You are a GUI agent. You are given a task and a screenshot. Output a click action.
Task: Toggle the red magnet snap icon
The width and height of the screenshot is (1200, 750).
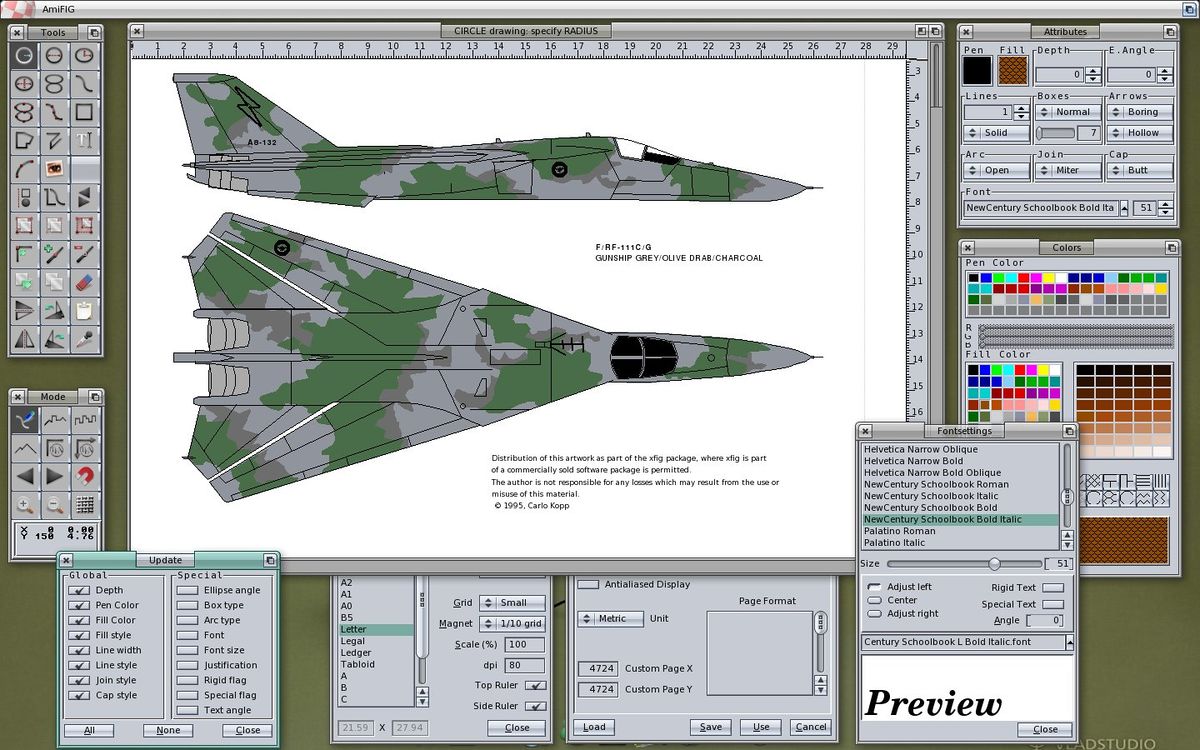(85, 476)
